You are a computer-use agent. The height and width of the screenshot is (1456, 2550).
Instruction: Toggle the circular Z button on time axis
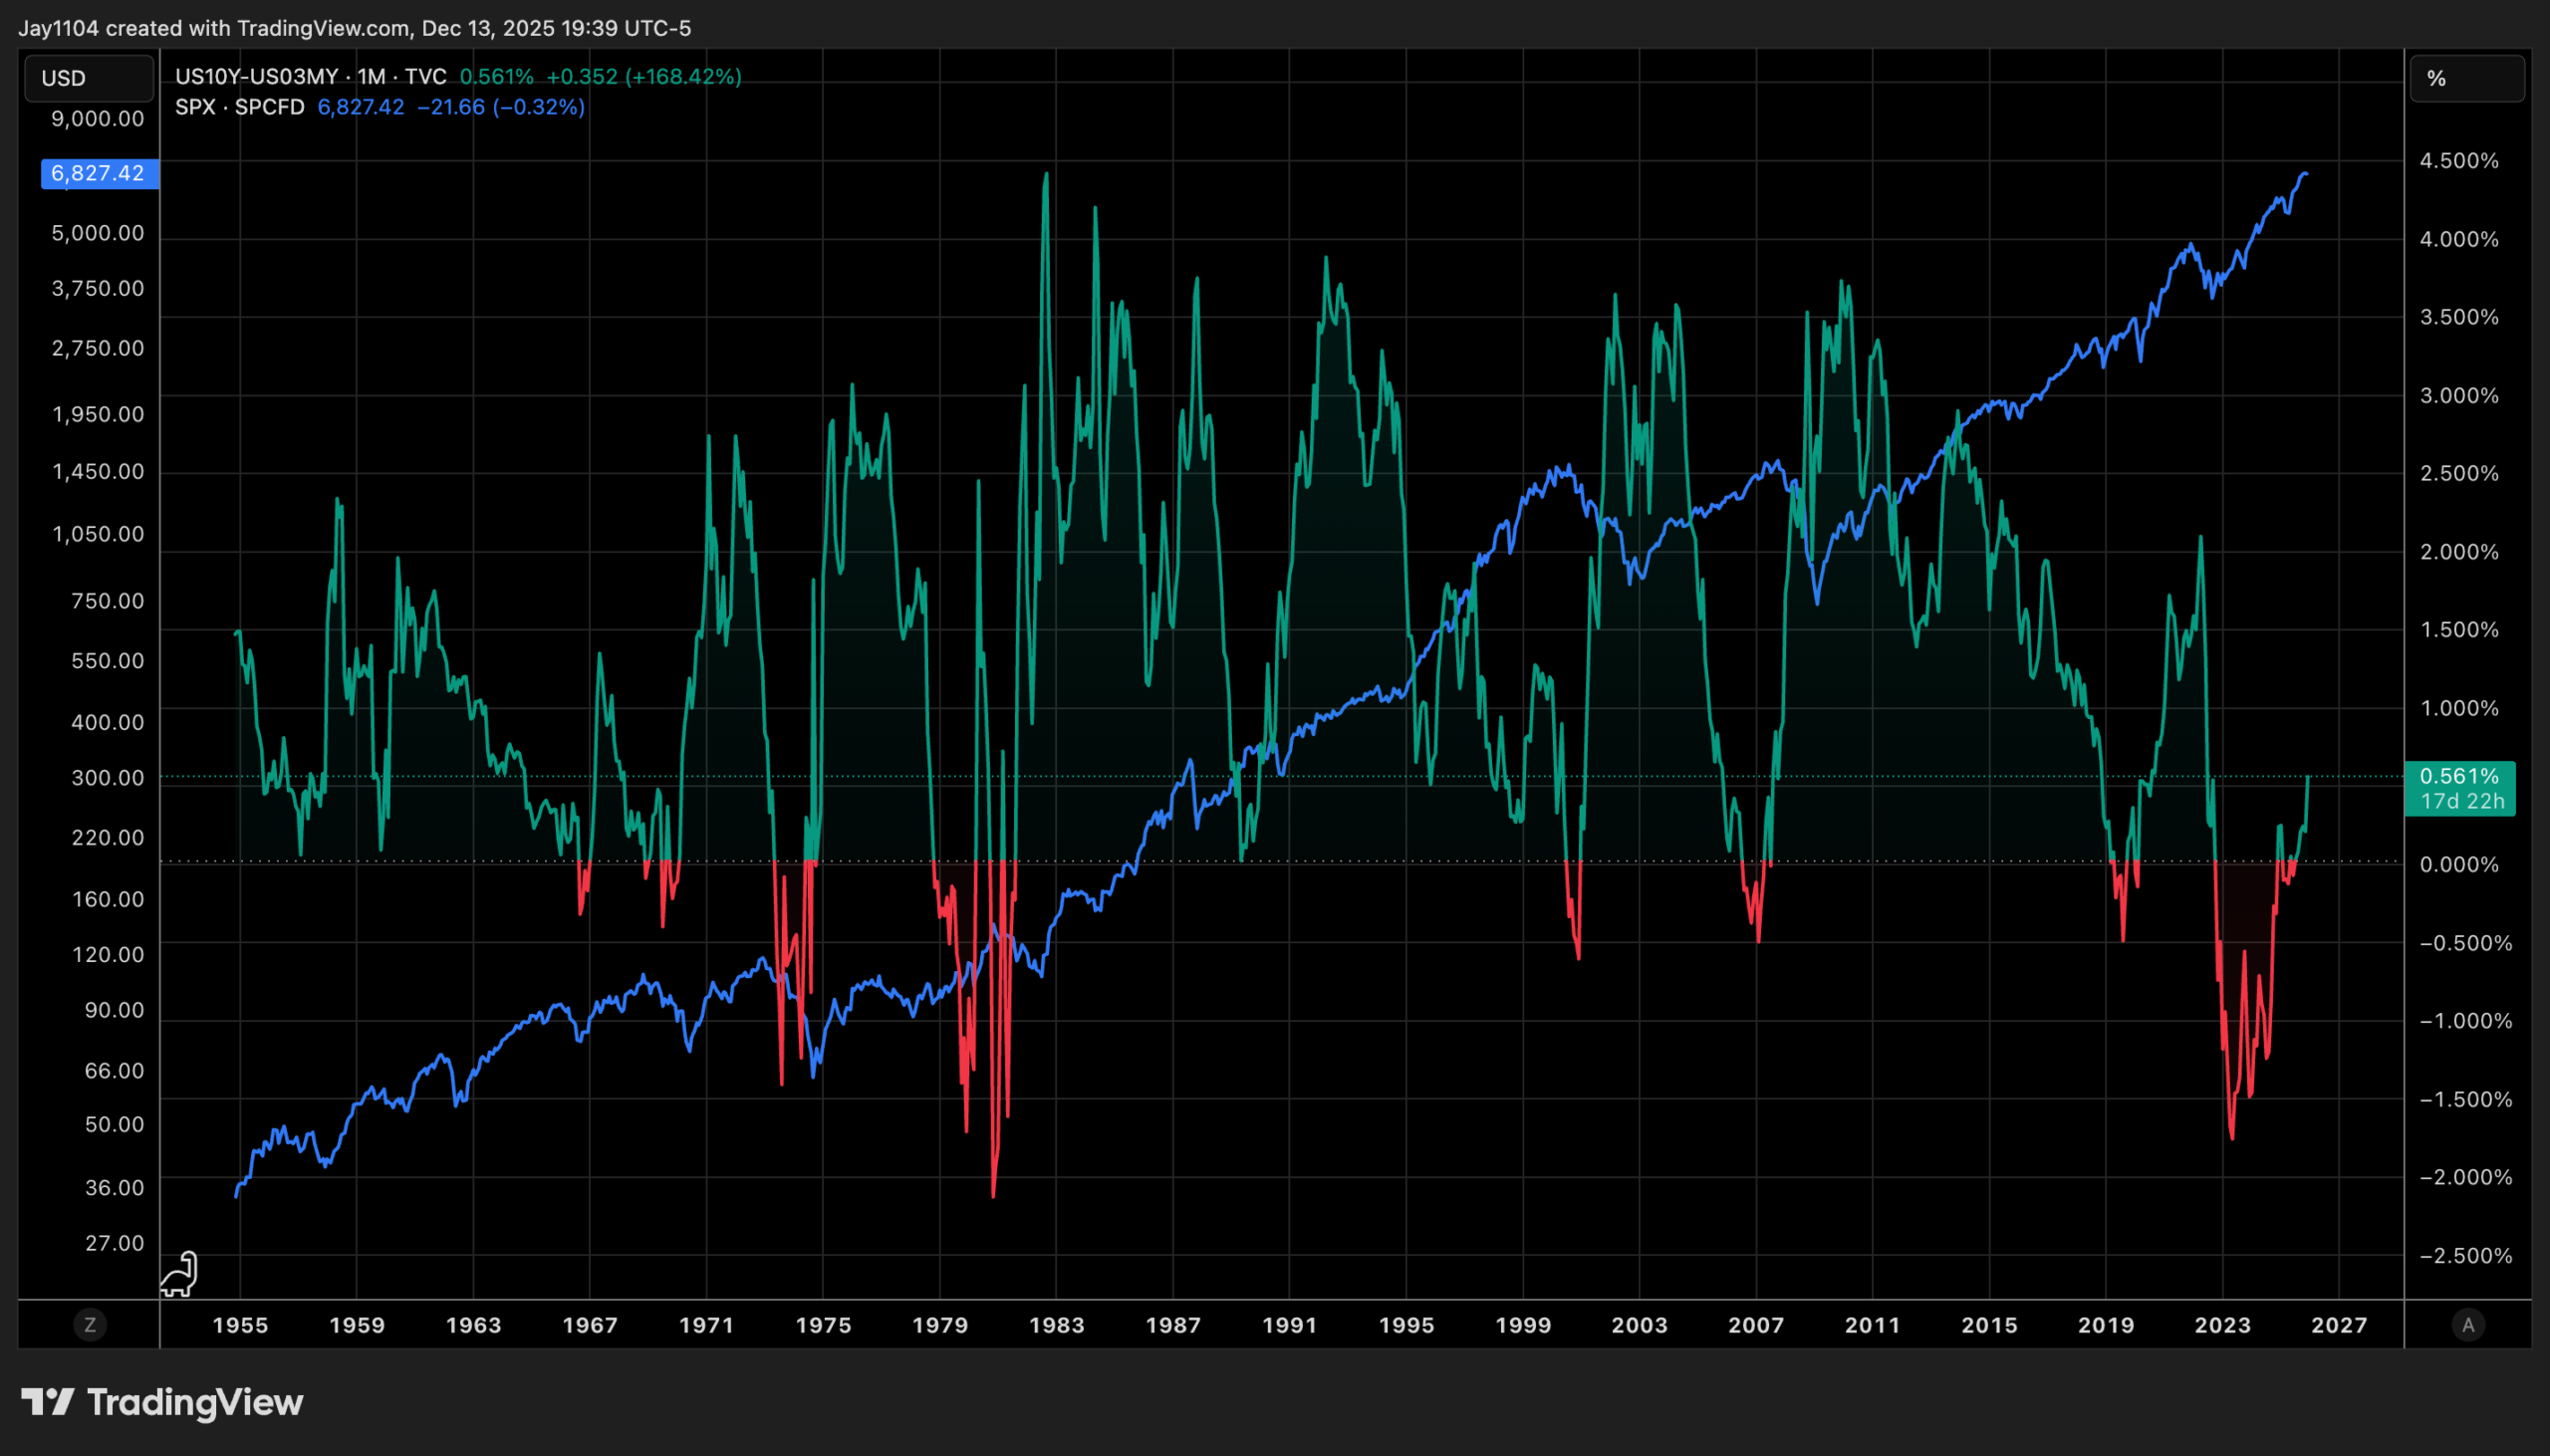(90, 1325)
